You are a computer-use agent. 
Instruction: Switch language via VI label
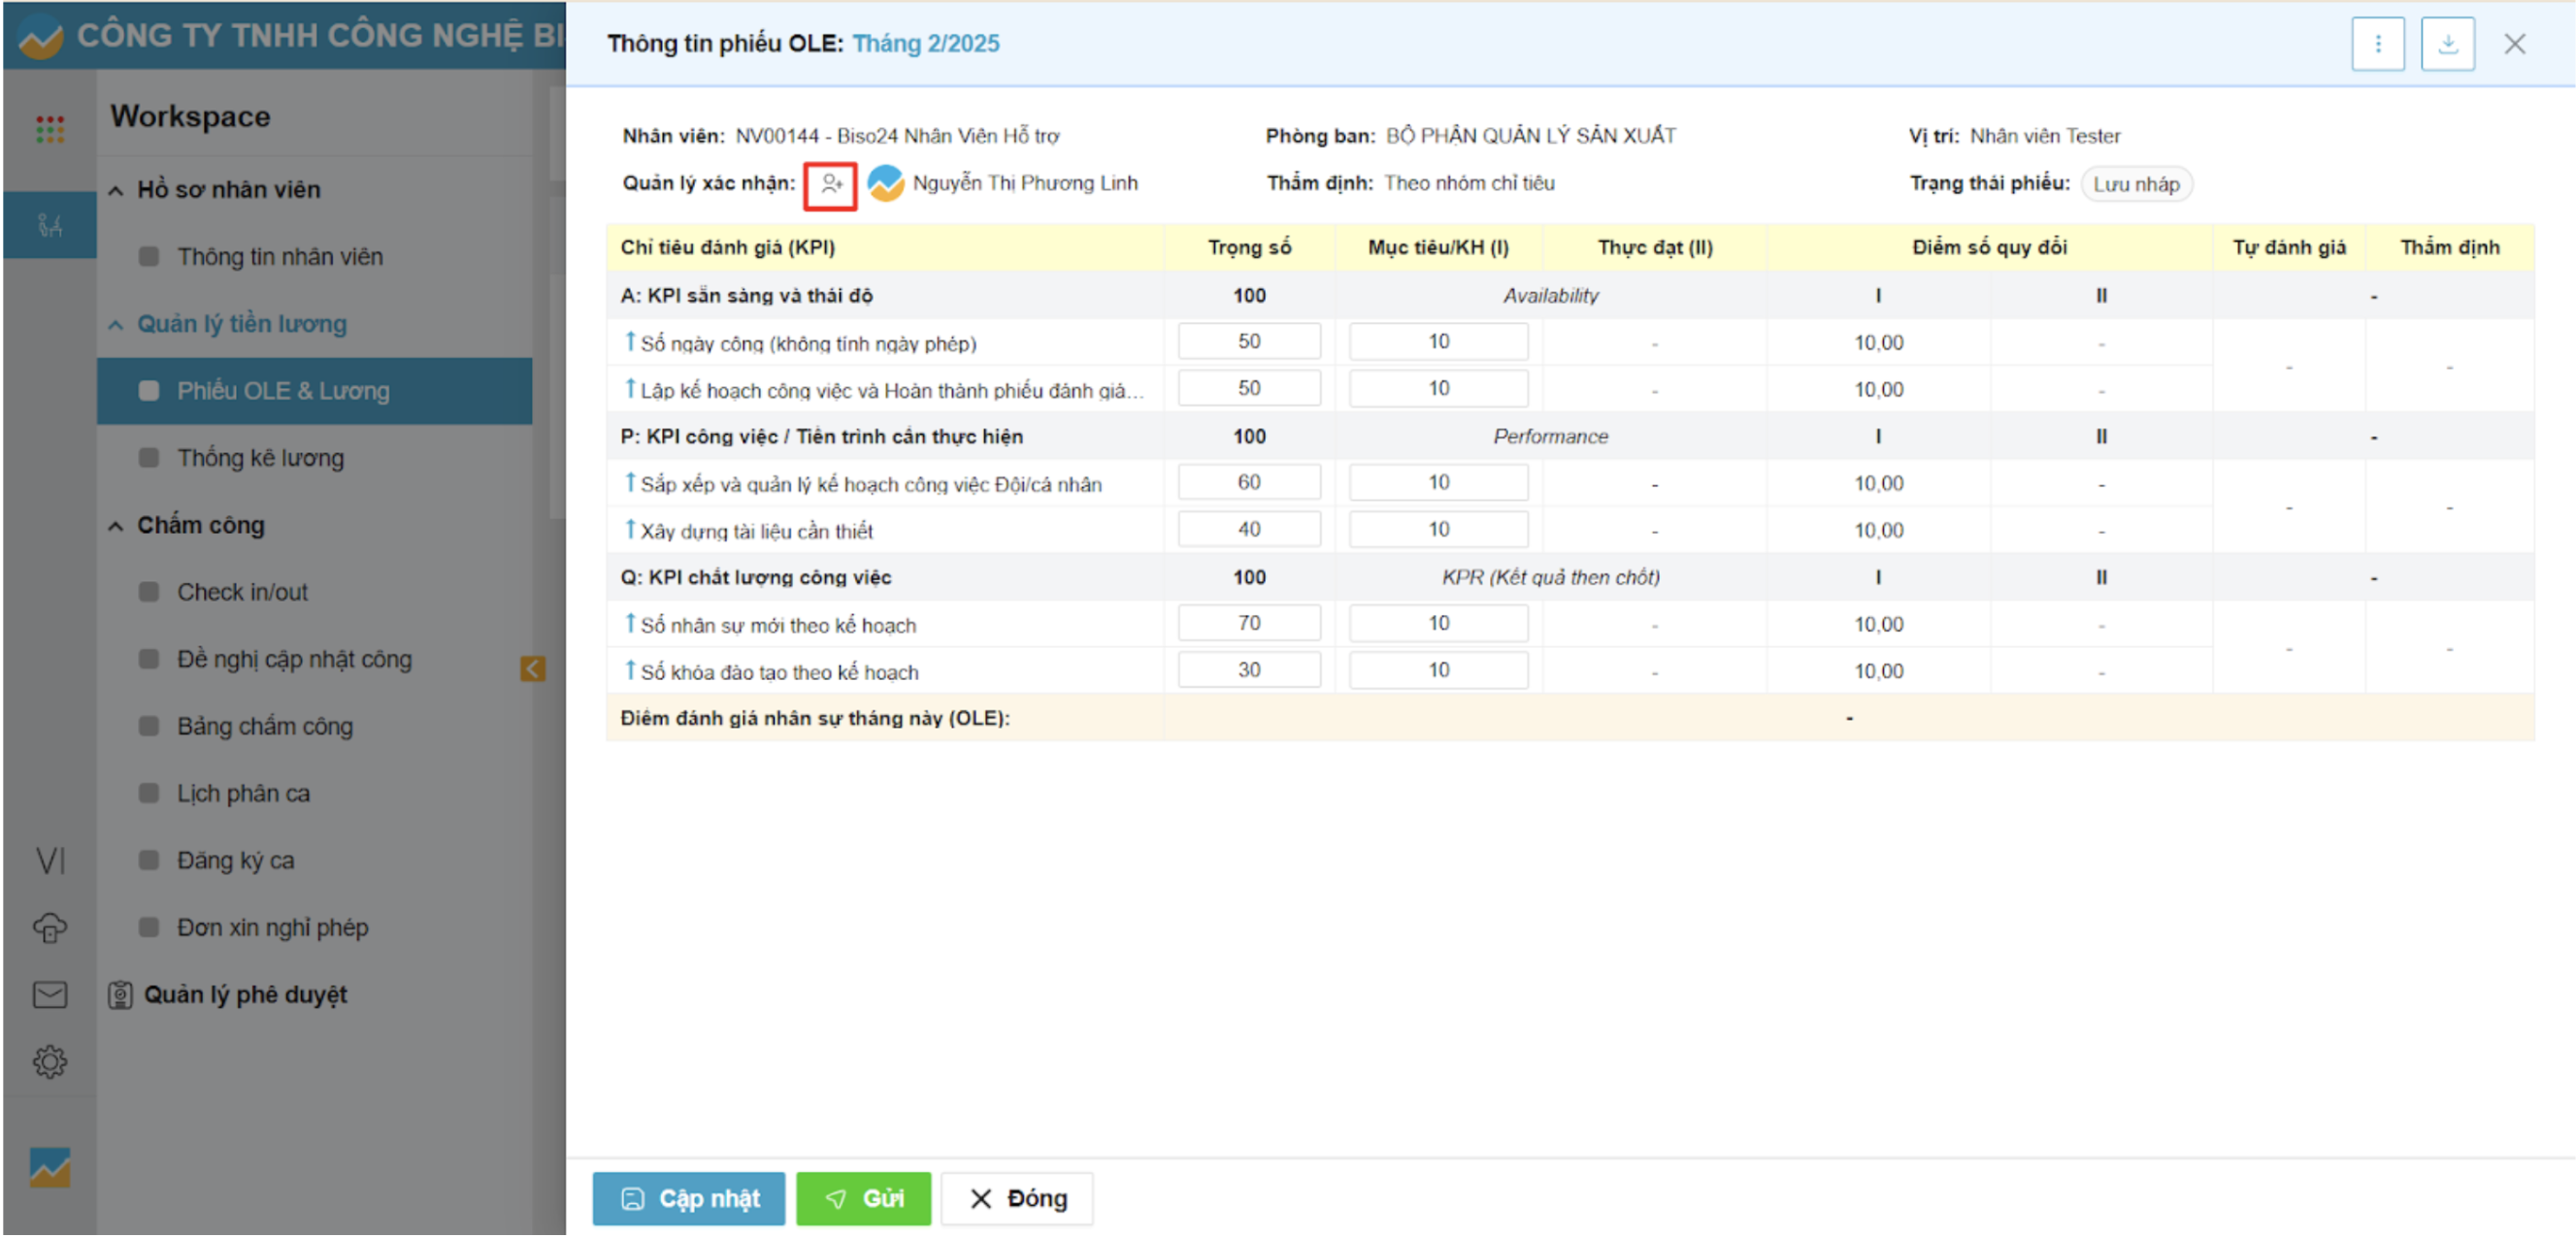point(49,860)
